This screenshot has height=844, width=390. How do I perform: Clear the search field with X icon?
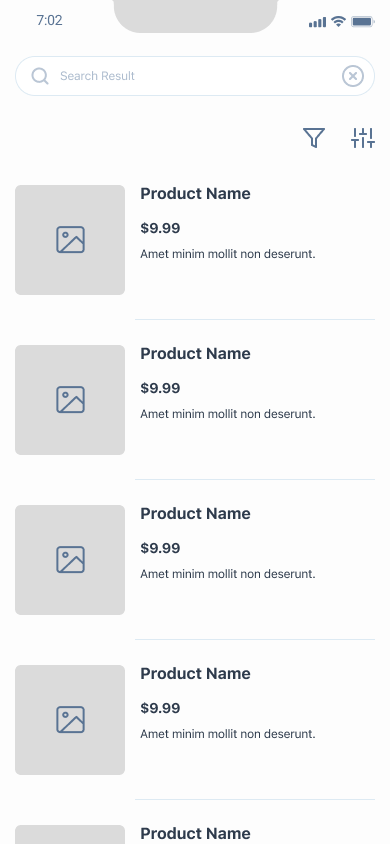click(353, 76)
